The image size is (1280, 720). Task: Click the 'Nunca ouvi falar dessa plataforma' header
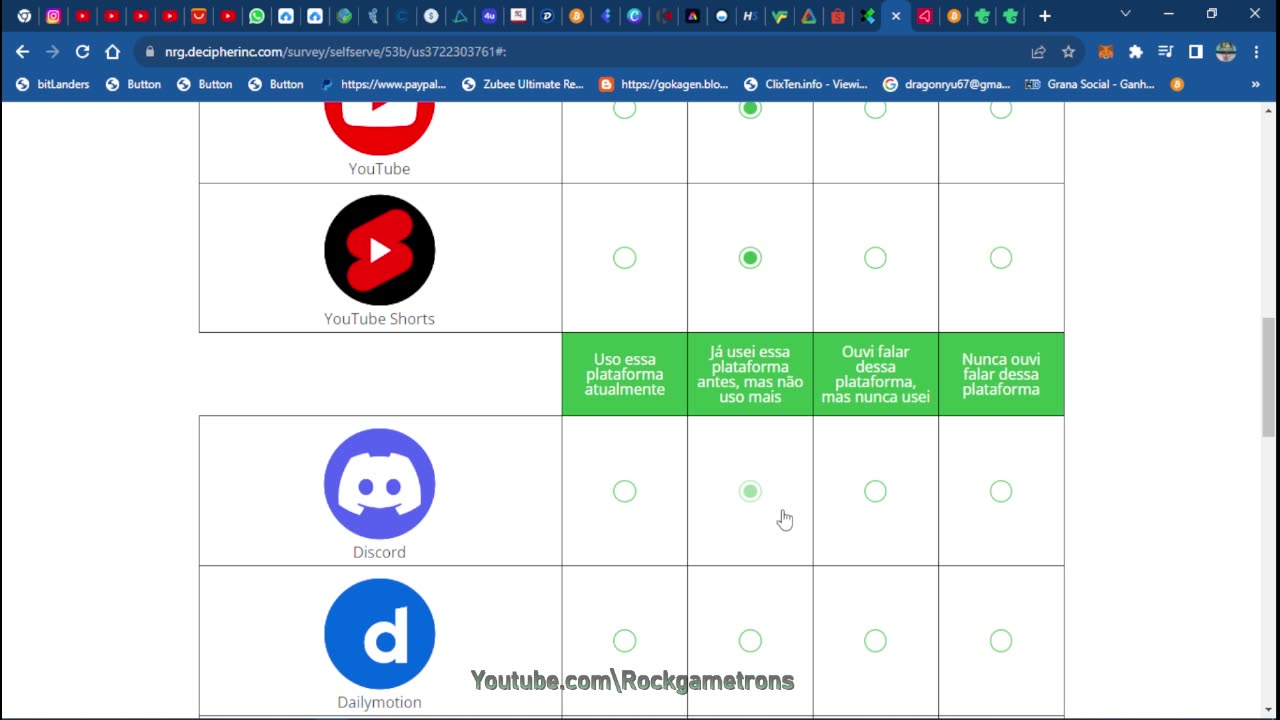point(1001,374)
